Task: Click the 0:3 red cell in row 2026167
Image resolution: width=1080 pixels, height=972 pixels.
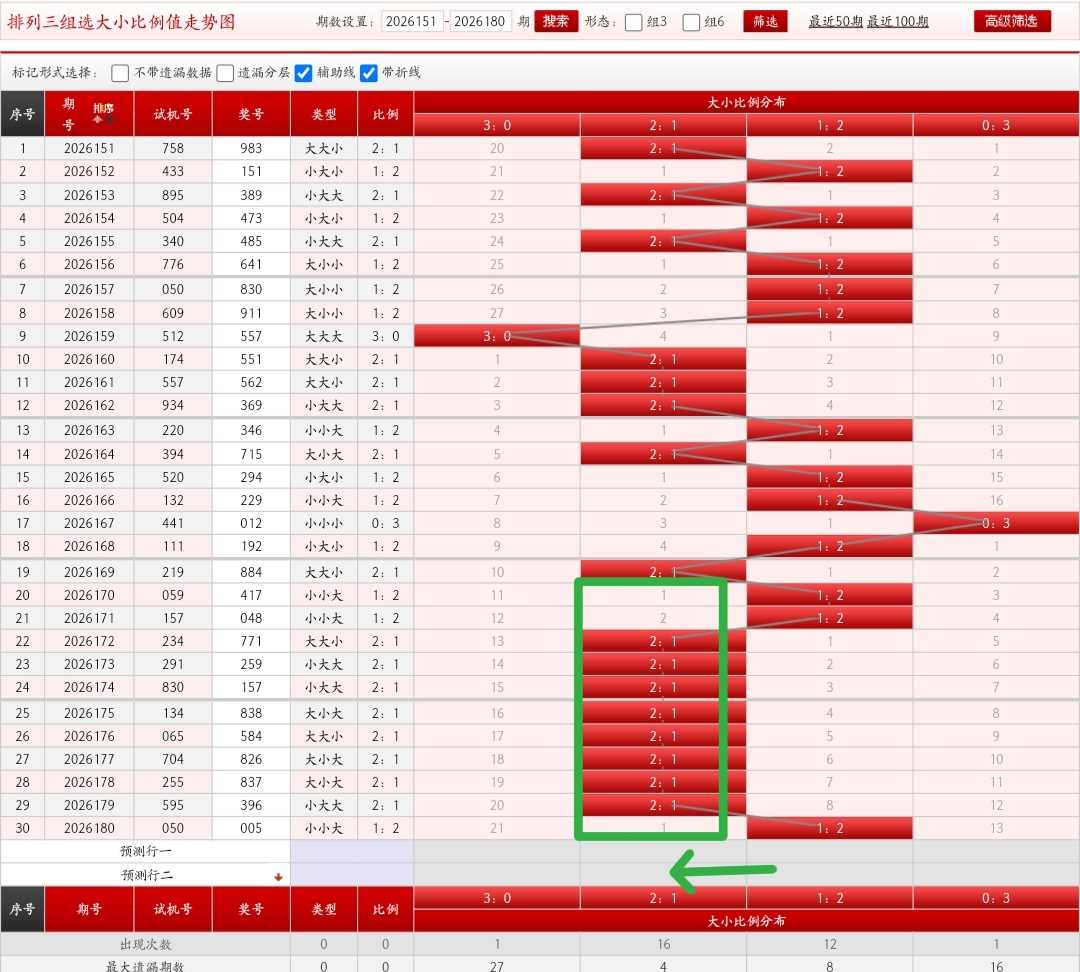Action: click(996, 523)
